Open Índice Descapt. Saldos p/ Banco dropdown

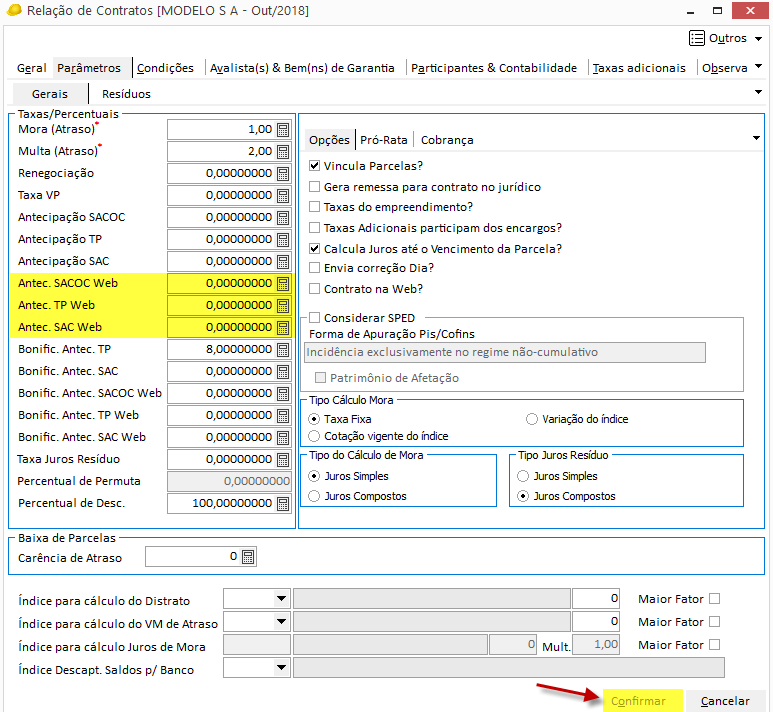click(281, 668)
